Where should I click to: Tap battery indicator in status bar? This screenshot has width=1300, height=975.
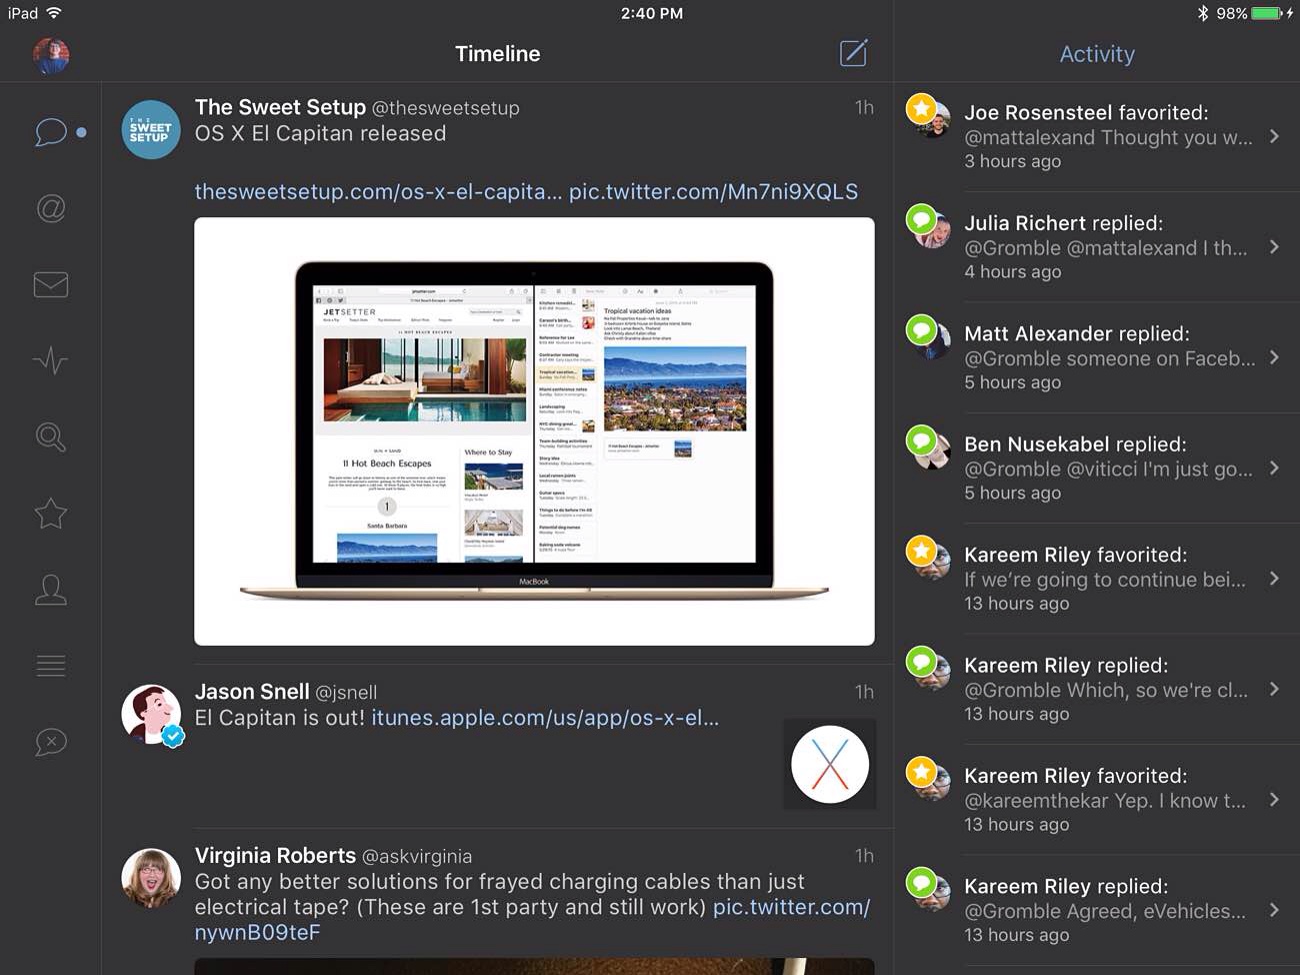1267,13
